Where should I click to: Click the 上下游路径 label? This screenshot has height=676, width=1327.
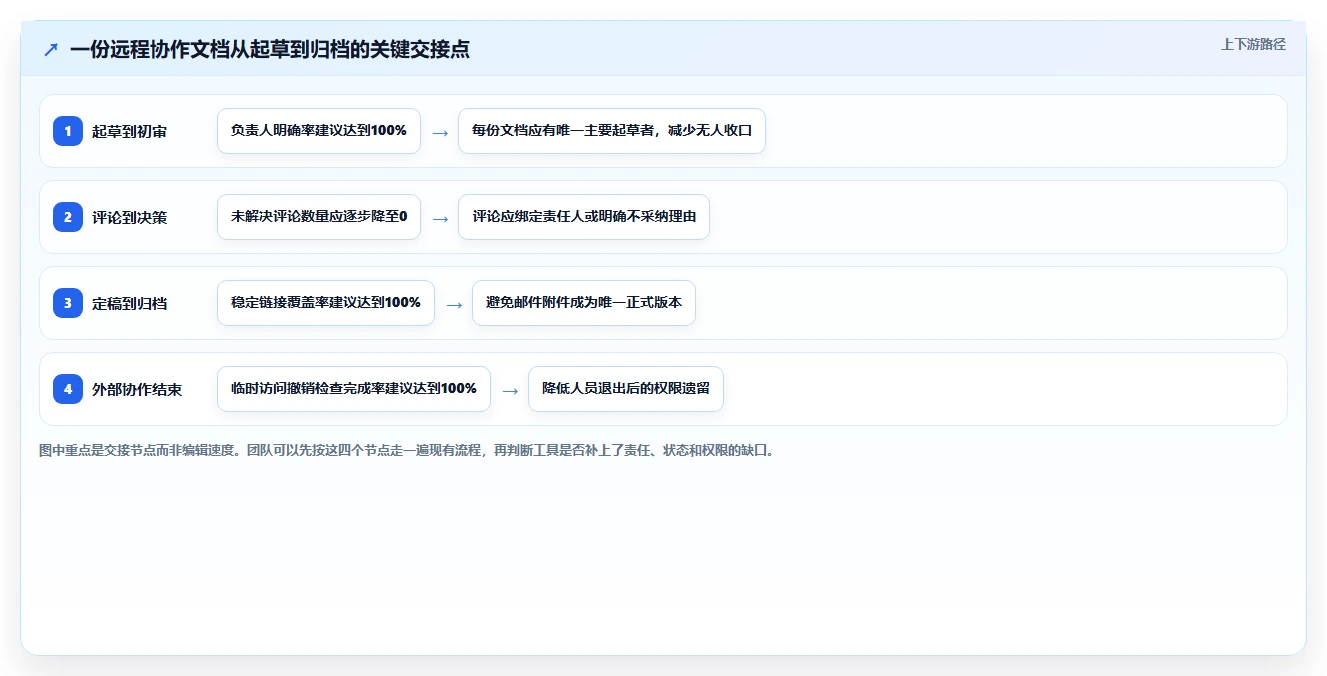pos(1253,44)
